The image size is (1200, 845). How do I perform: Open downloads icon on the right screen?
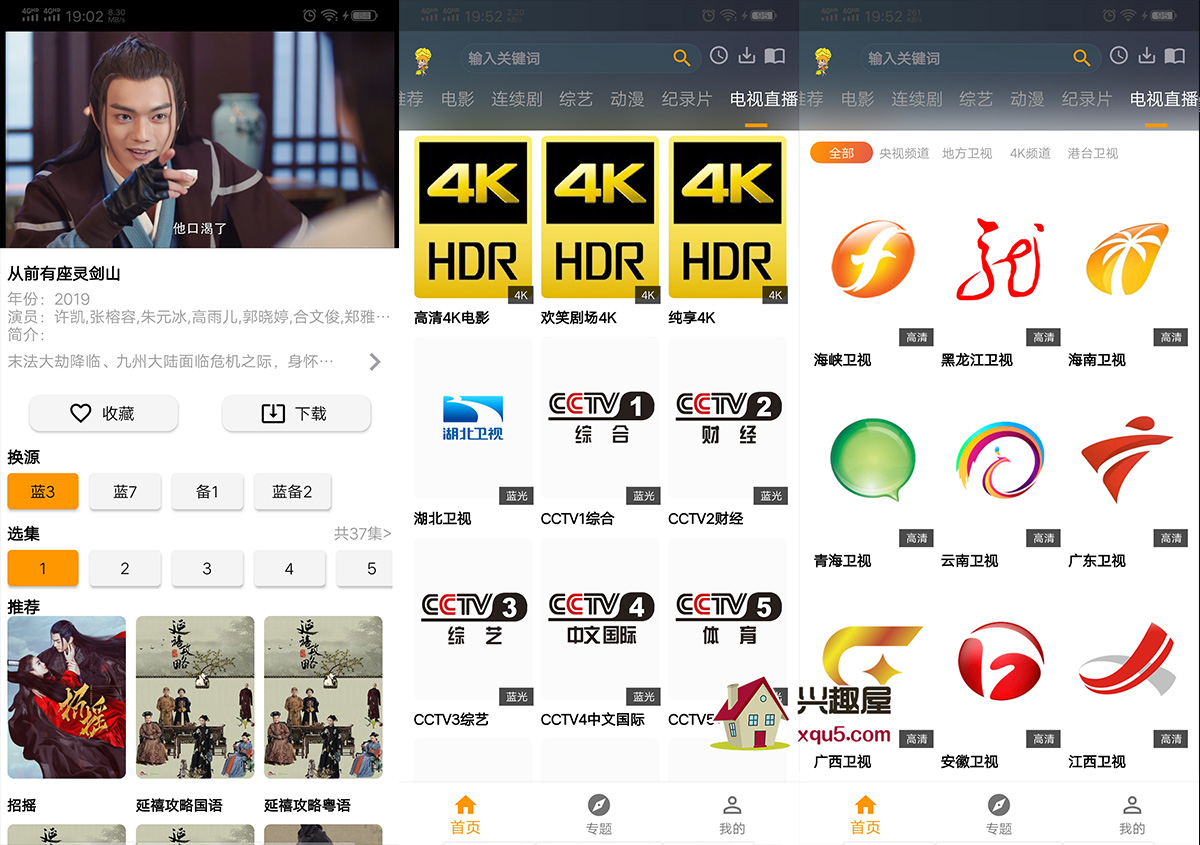click(1146, 56)
